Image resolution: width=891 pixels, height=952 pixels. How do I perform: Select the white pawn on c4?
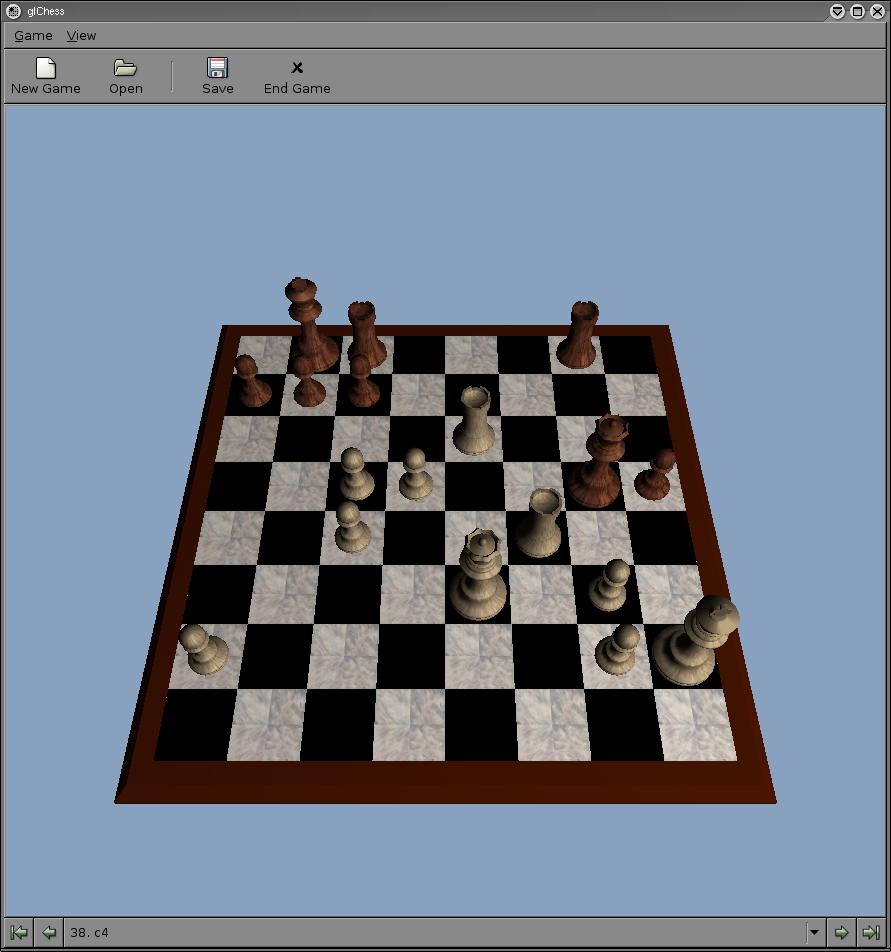(351, 527)
